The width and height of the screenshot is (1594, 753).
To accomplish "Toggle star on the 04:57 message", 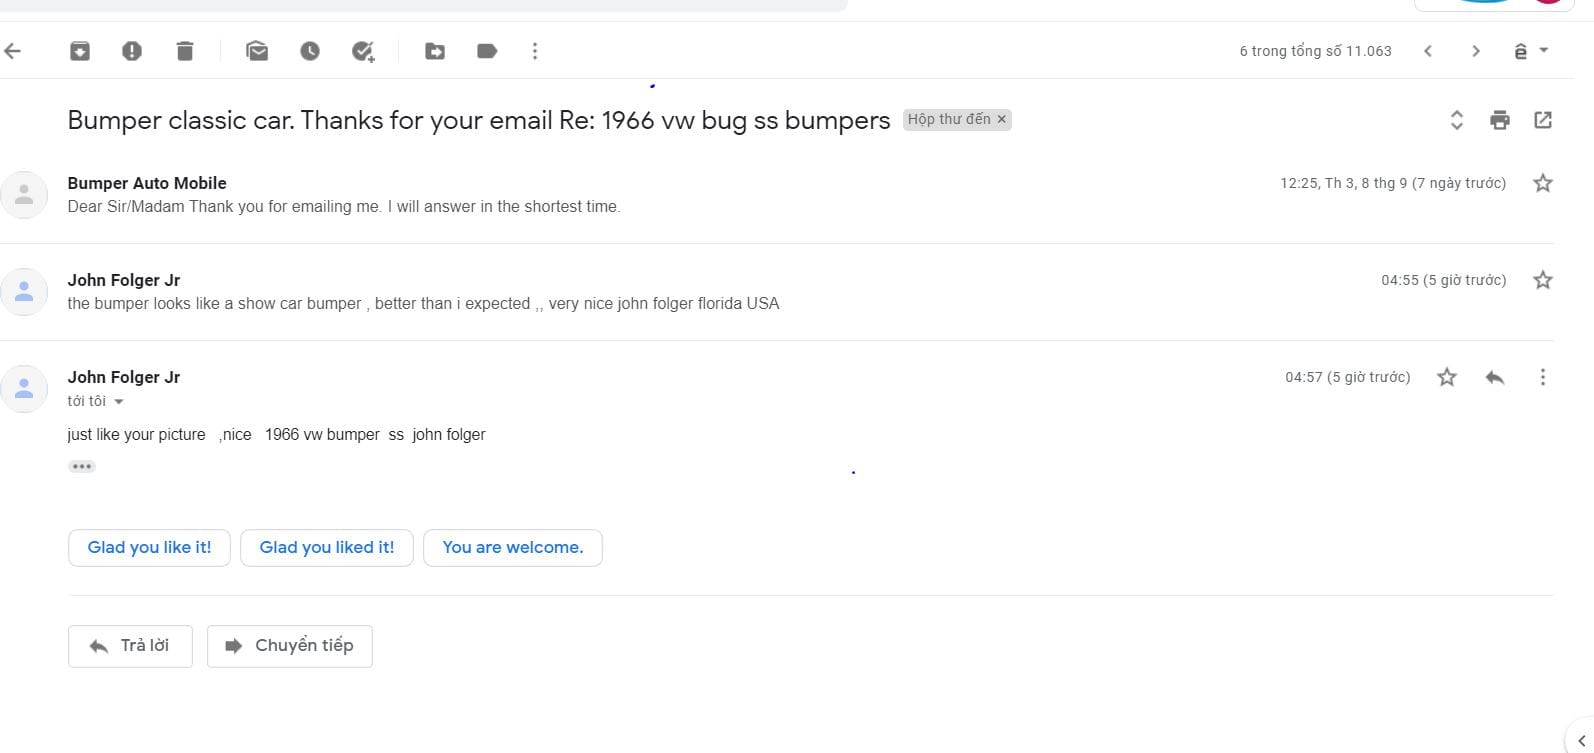I will (x=1447, y=377).
